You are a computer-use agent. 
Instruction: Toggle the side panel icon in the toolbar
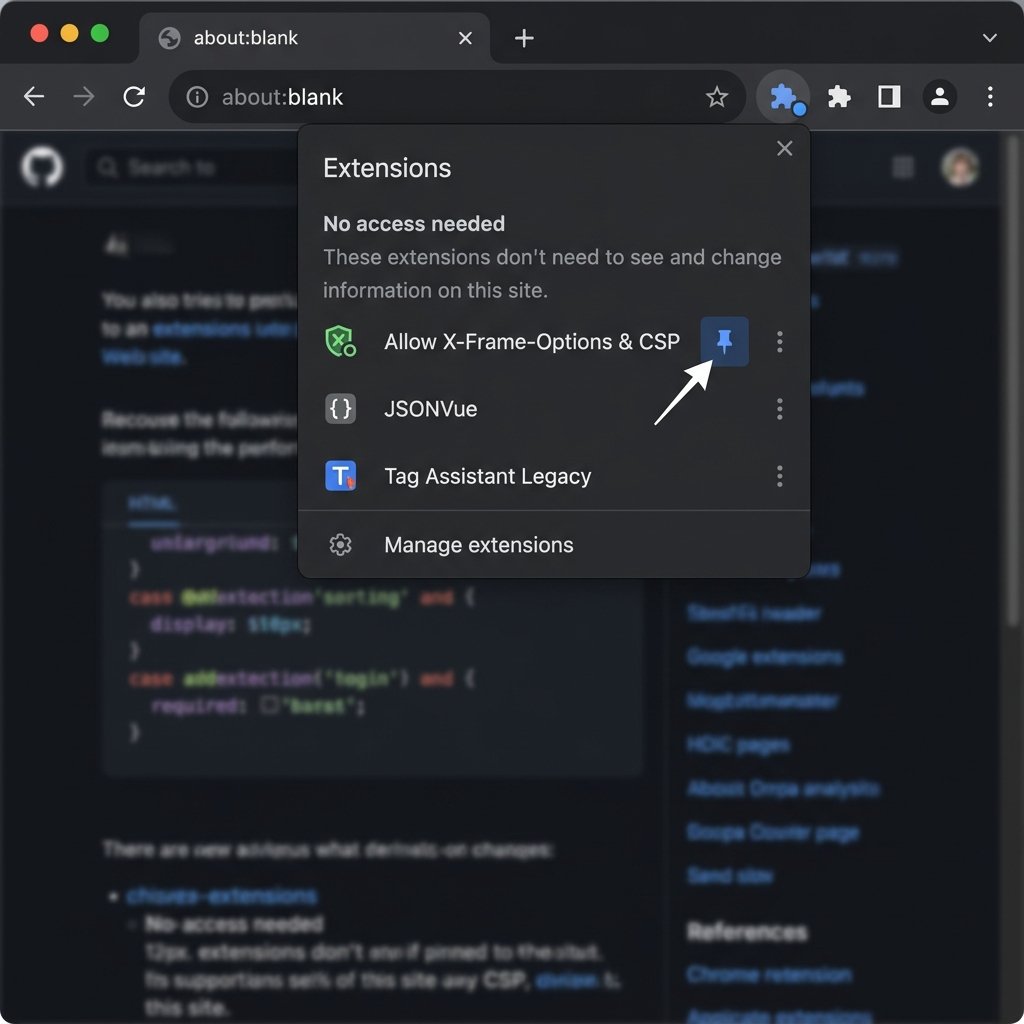889,97
